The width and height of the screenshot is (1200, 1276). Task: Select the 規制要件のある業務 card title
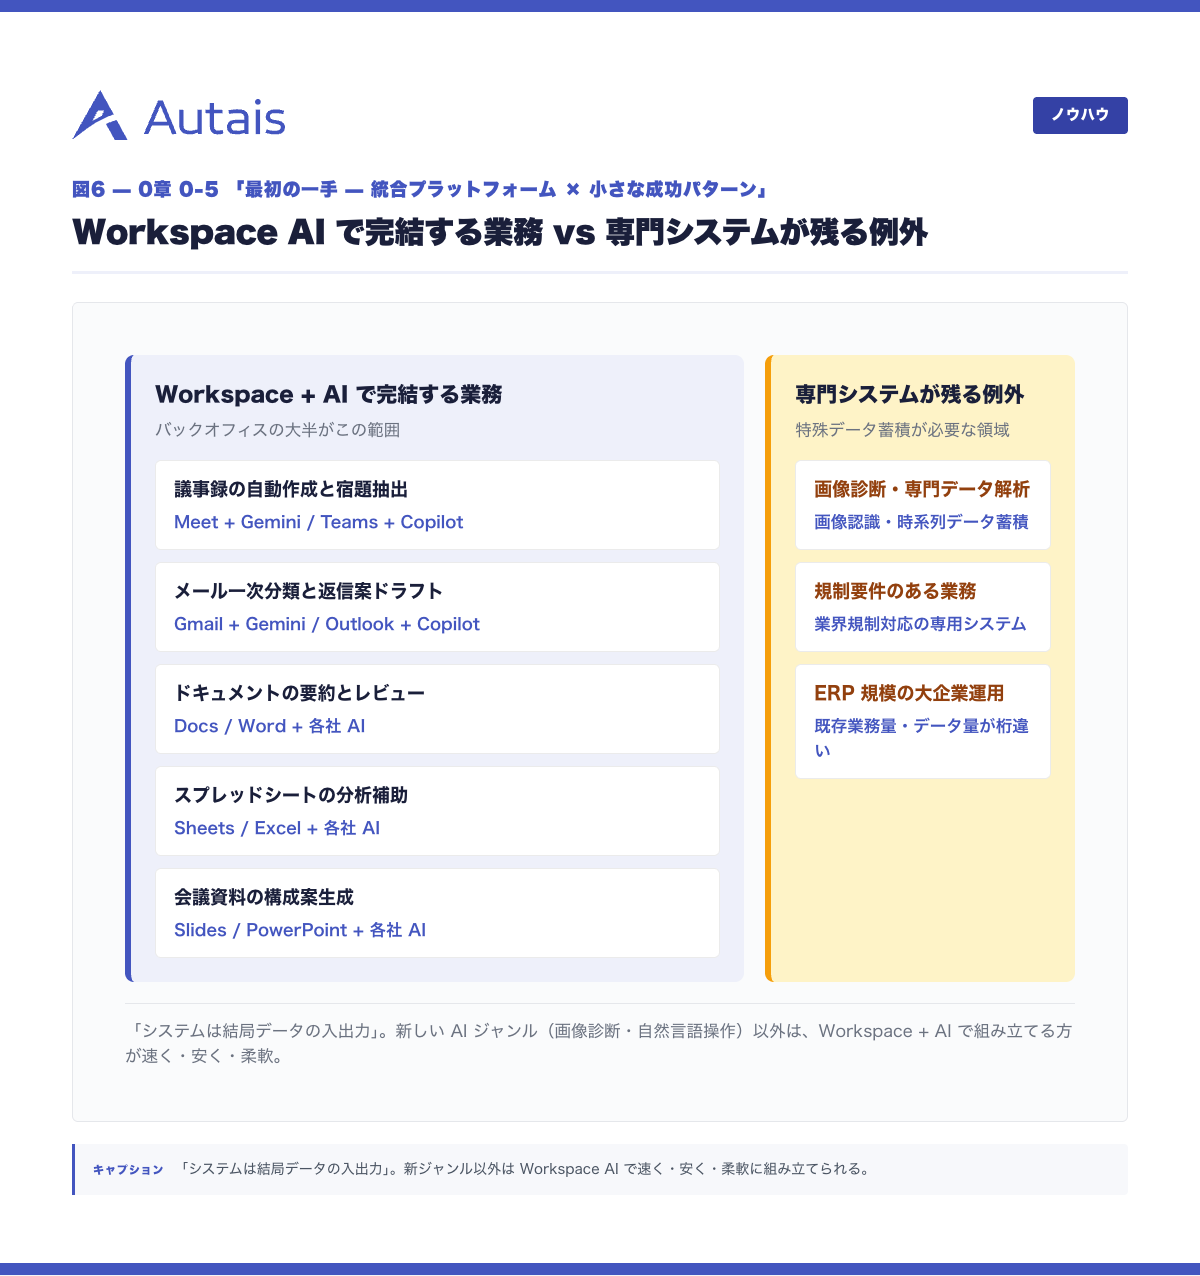[x=895, y=591]
